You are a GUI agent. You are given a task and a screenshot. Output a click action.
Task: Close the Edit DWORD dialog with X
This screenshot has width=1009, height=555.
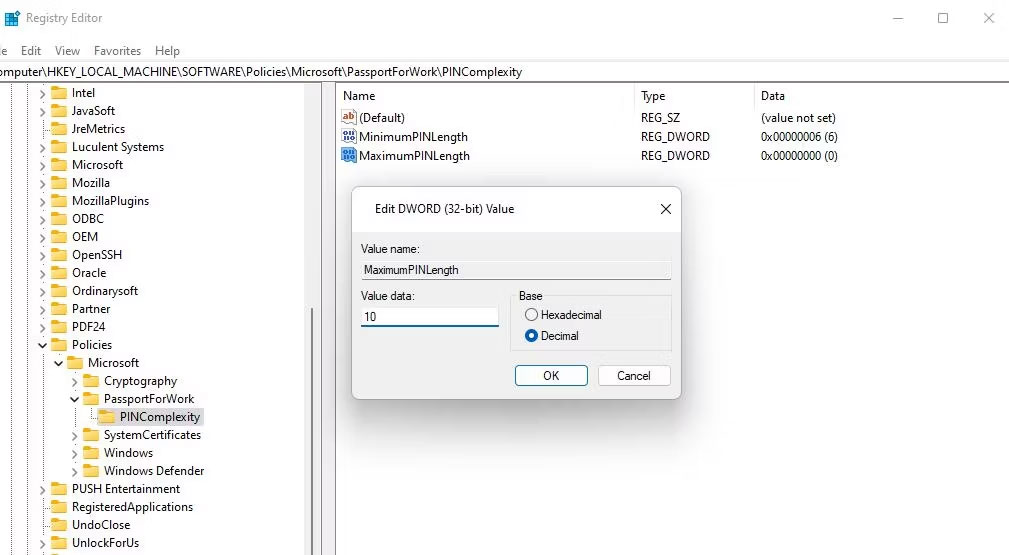pyautogui.click(x=665, y=209)
